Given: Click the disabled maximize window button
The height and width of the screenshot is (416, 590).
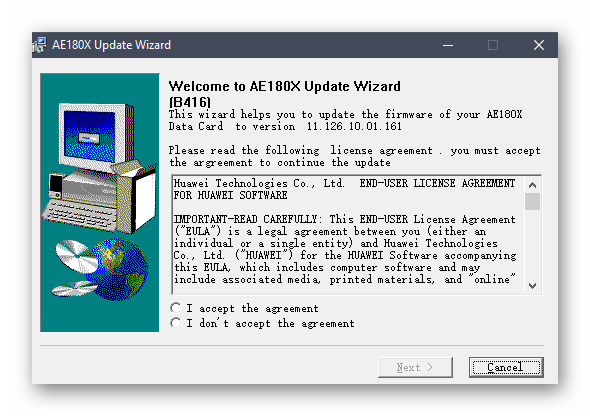Looking at the screenshot, I should [x=493, y=45].
